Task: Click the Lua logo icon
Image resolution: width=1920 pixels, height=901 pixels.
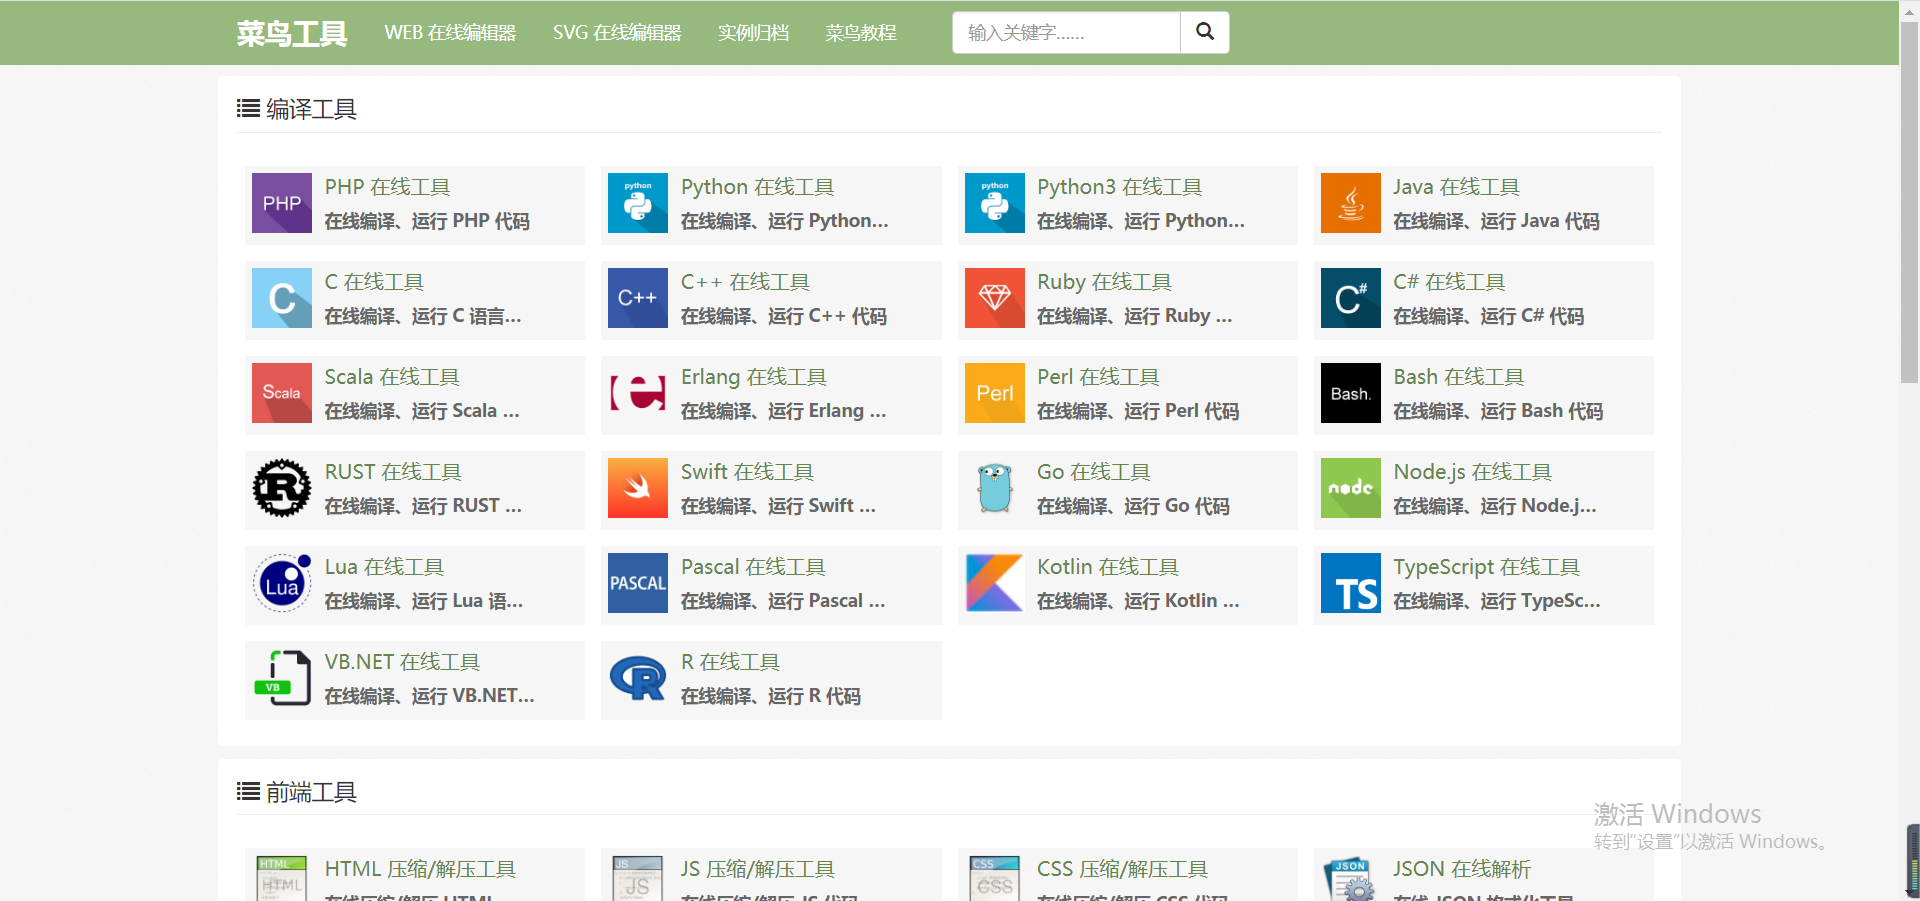Action: [282, 583]
